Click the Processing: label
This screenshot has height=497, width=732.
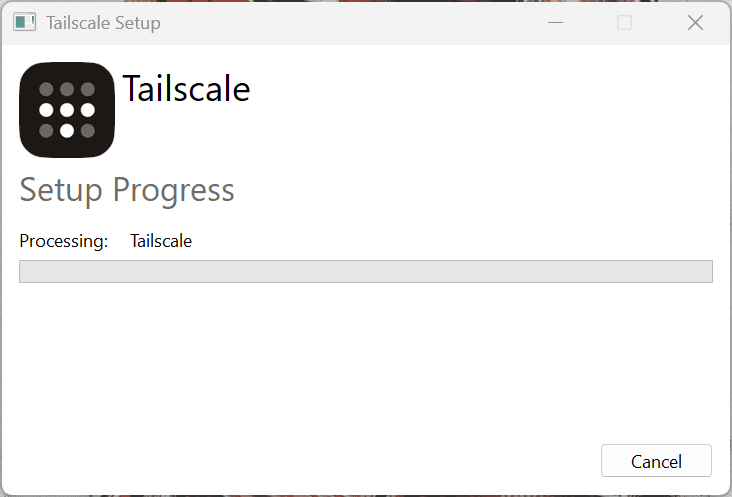[63, 241]
